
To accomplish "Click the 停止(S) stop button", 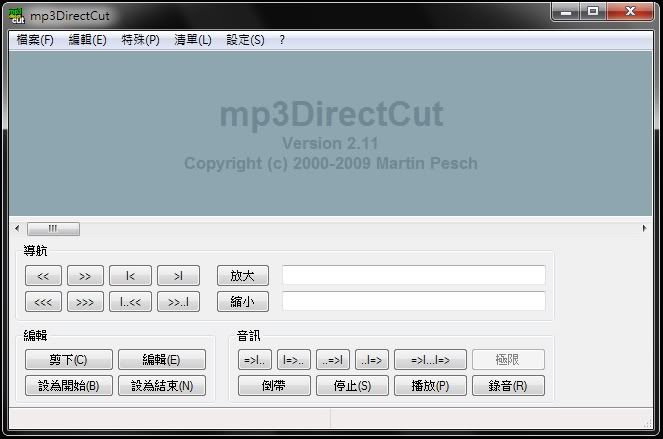I will coord(352,385).
